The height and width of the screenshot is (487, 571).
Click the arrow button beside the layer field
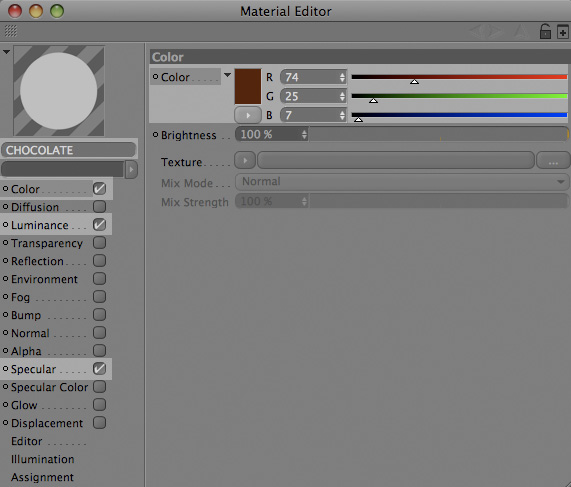(x=131, y=169)
